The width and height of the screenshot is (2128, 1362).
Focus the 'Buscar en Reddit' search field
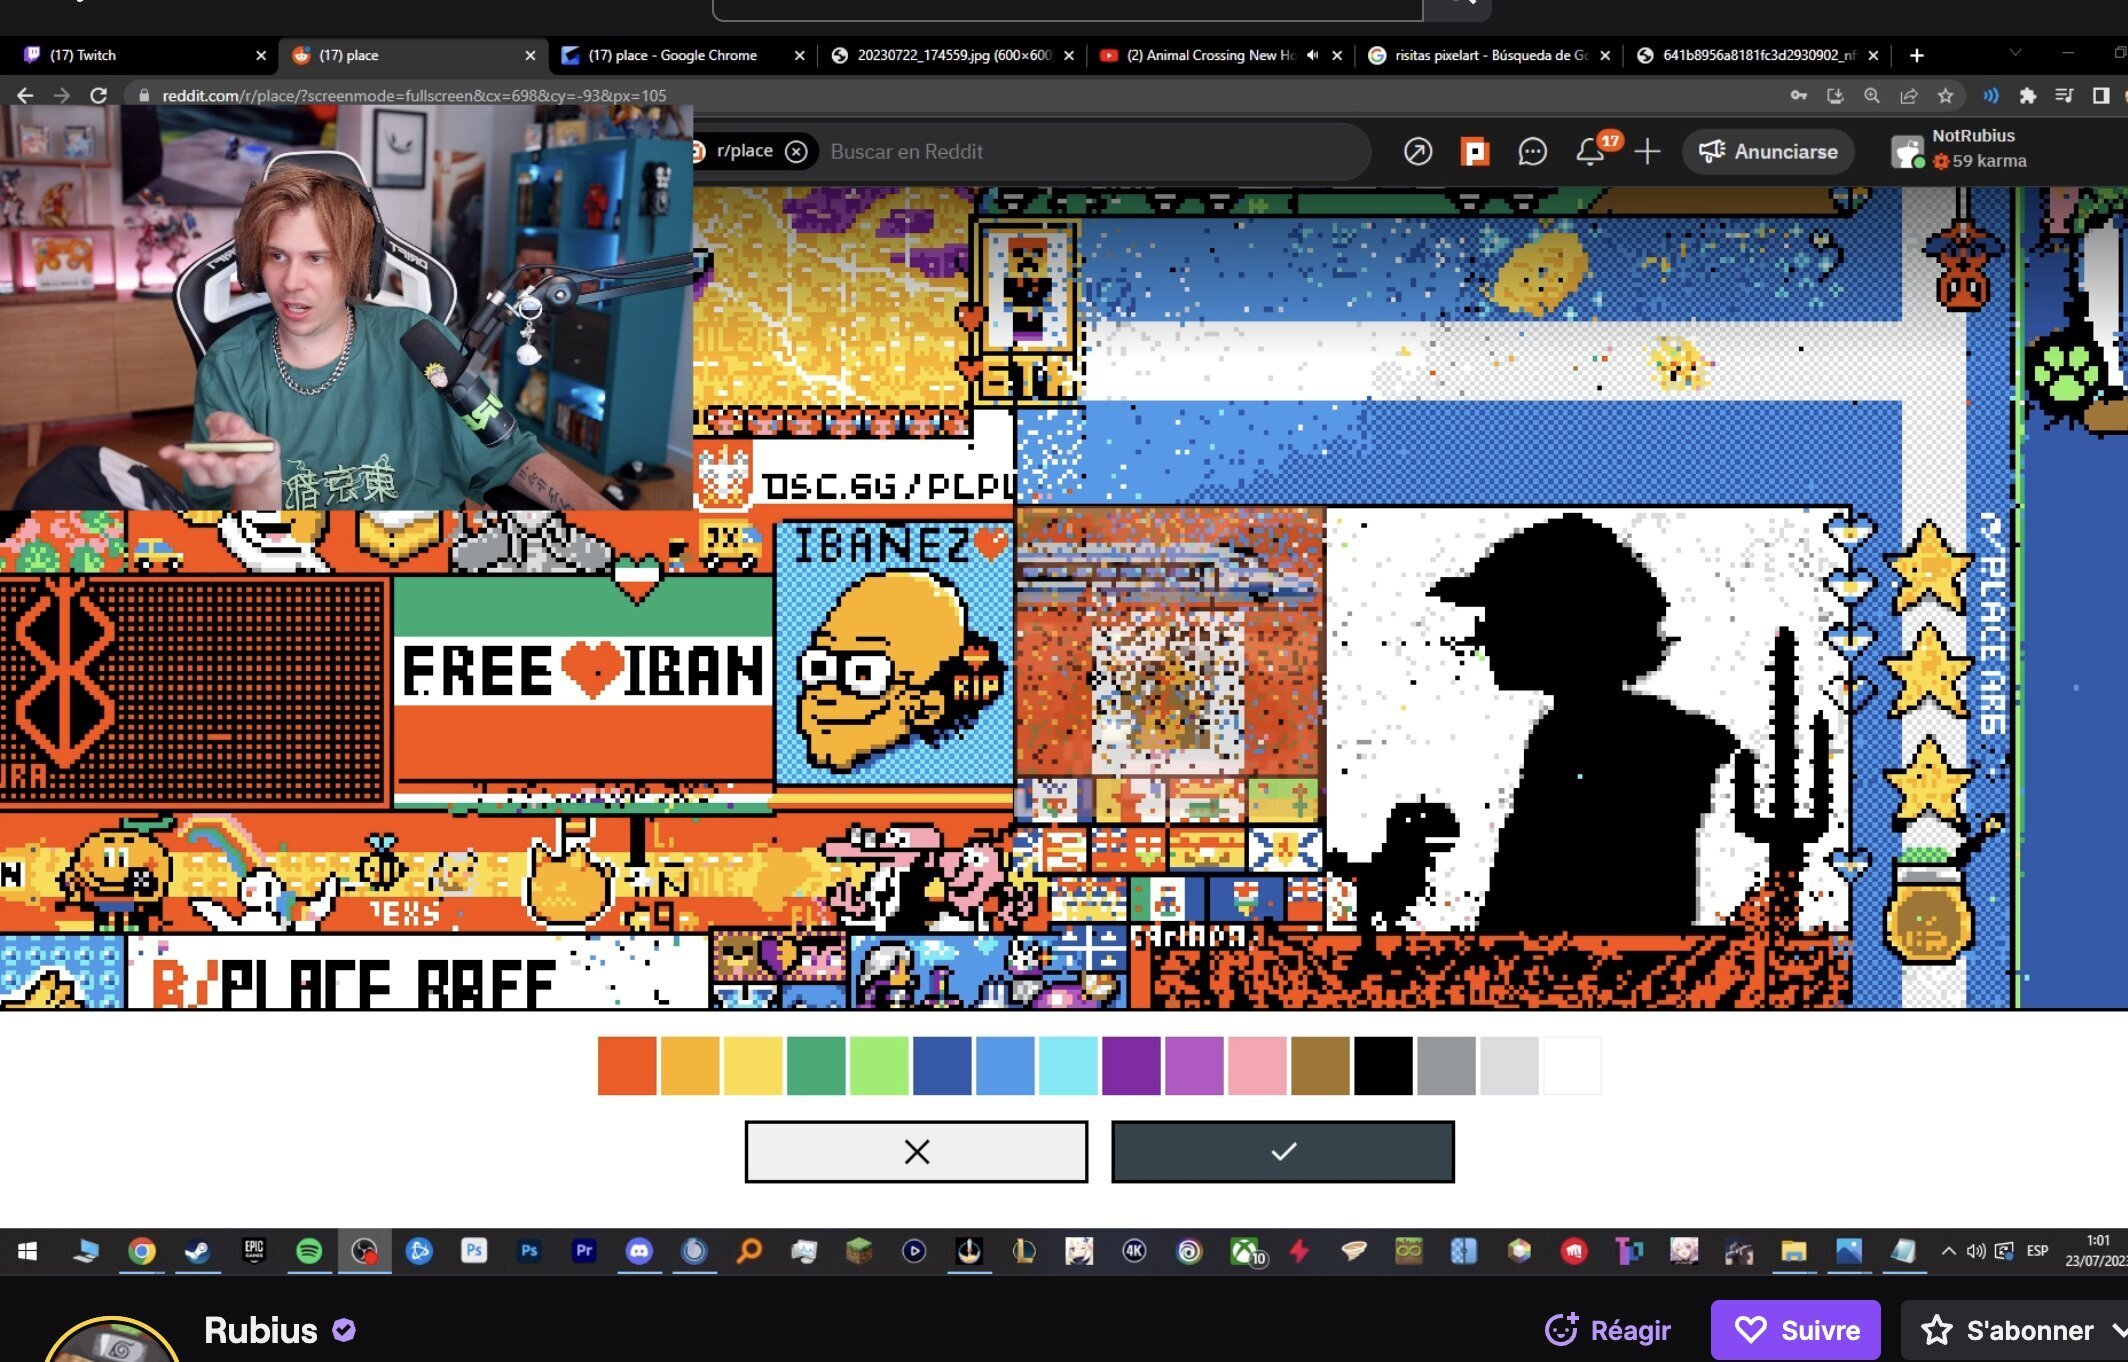[1090, 151]
